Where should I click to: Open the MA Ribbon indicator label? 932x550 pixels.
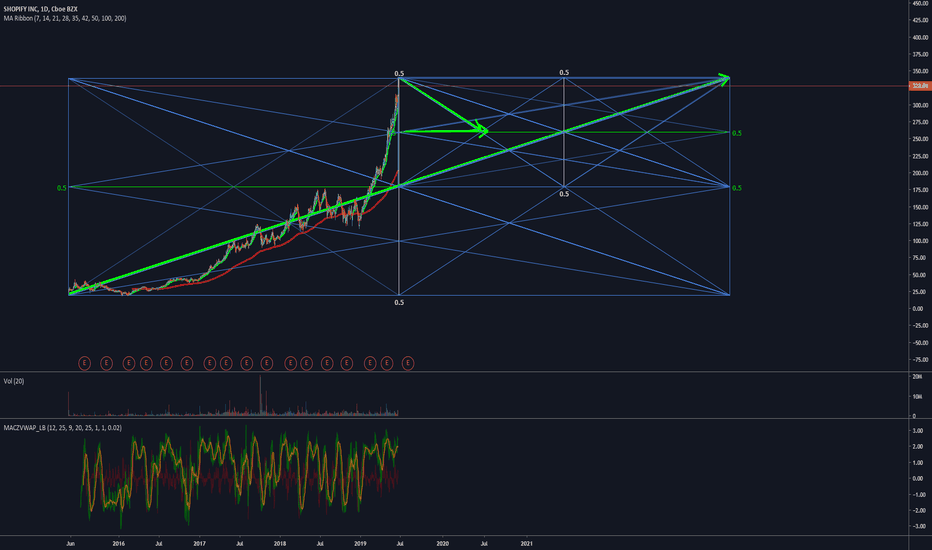tap(65, 18)
